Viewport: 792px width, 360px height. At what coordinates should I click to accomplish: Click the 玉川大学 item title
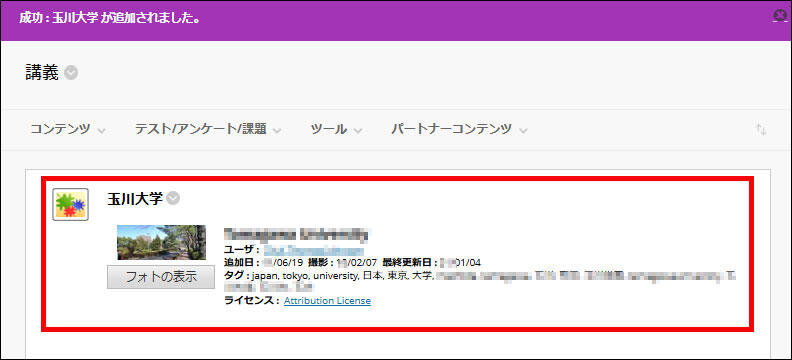tap(135, 199)
